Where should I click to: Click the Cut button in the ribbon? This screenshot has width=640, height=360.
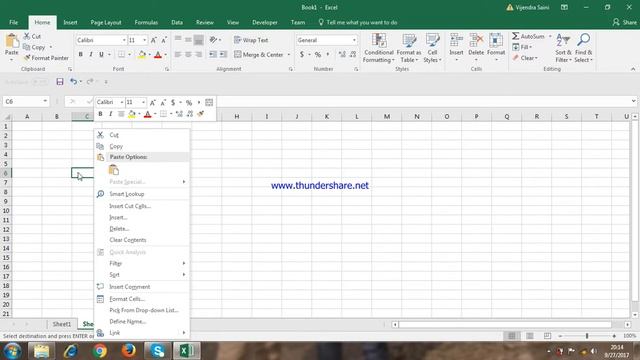pos(32,36)
